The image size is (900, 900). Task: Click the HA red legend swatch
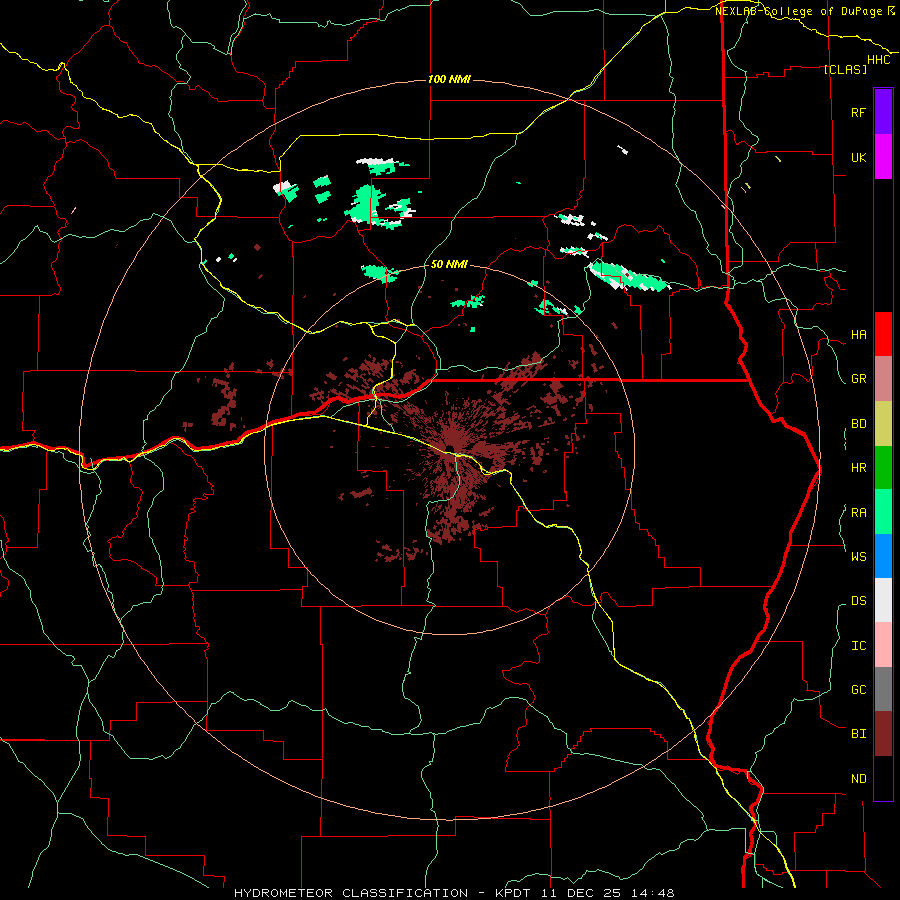click(883, 334)
